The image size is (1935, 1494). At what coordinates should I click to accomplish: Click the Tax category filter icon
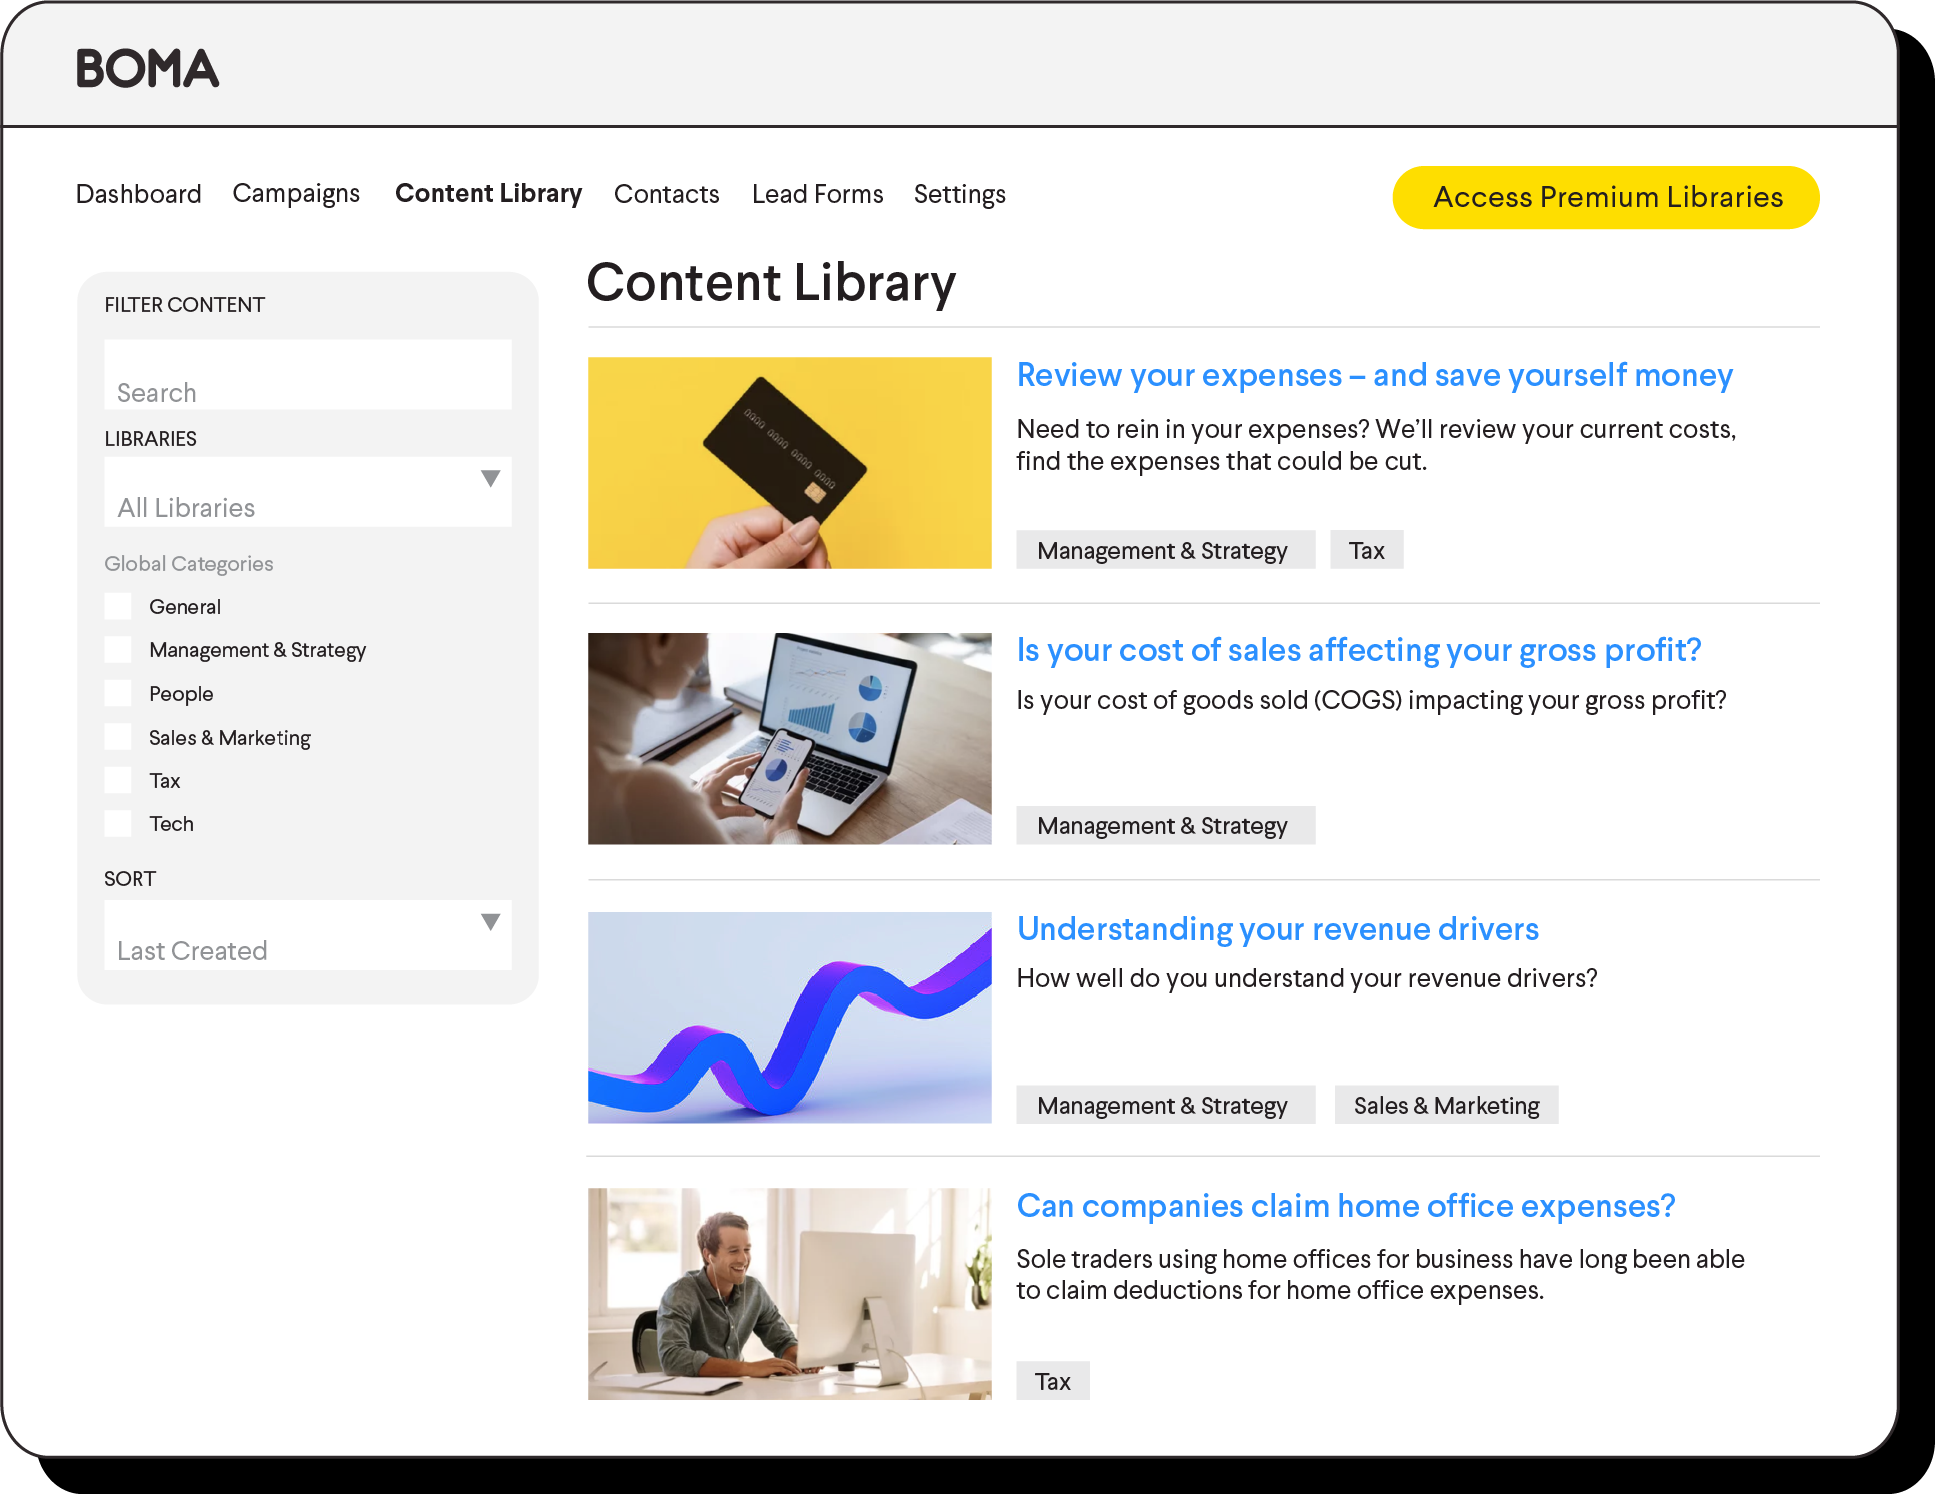121,778
